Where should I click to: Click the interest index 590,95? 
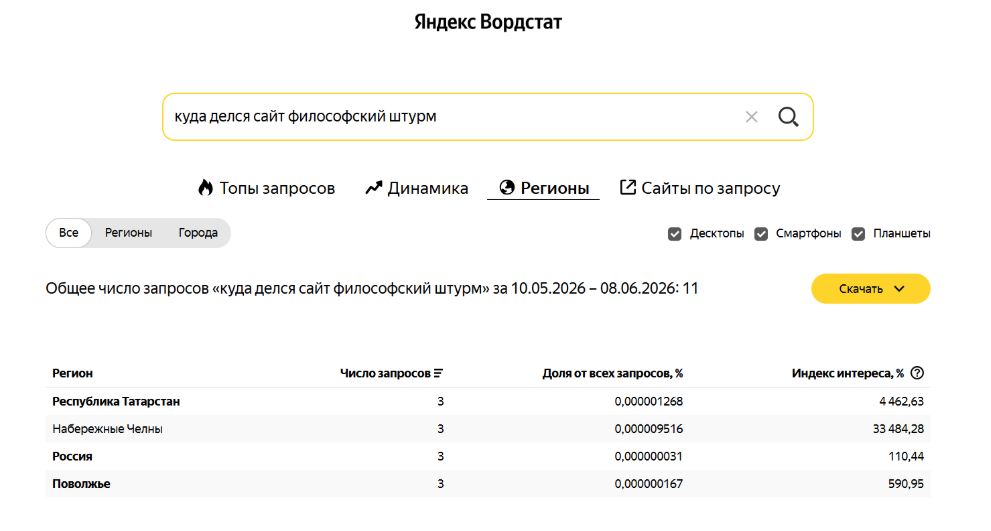(906, 484)
